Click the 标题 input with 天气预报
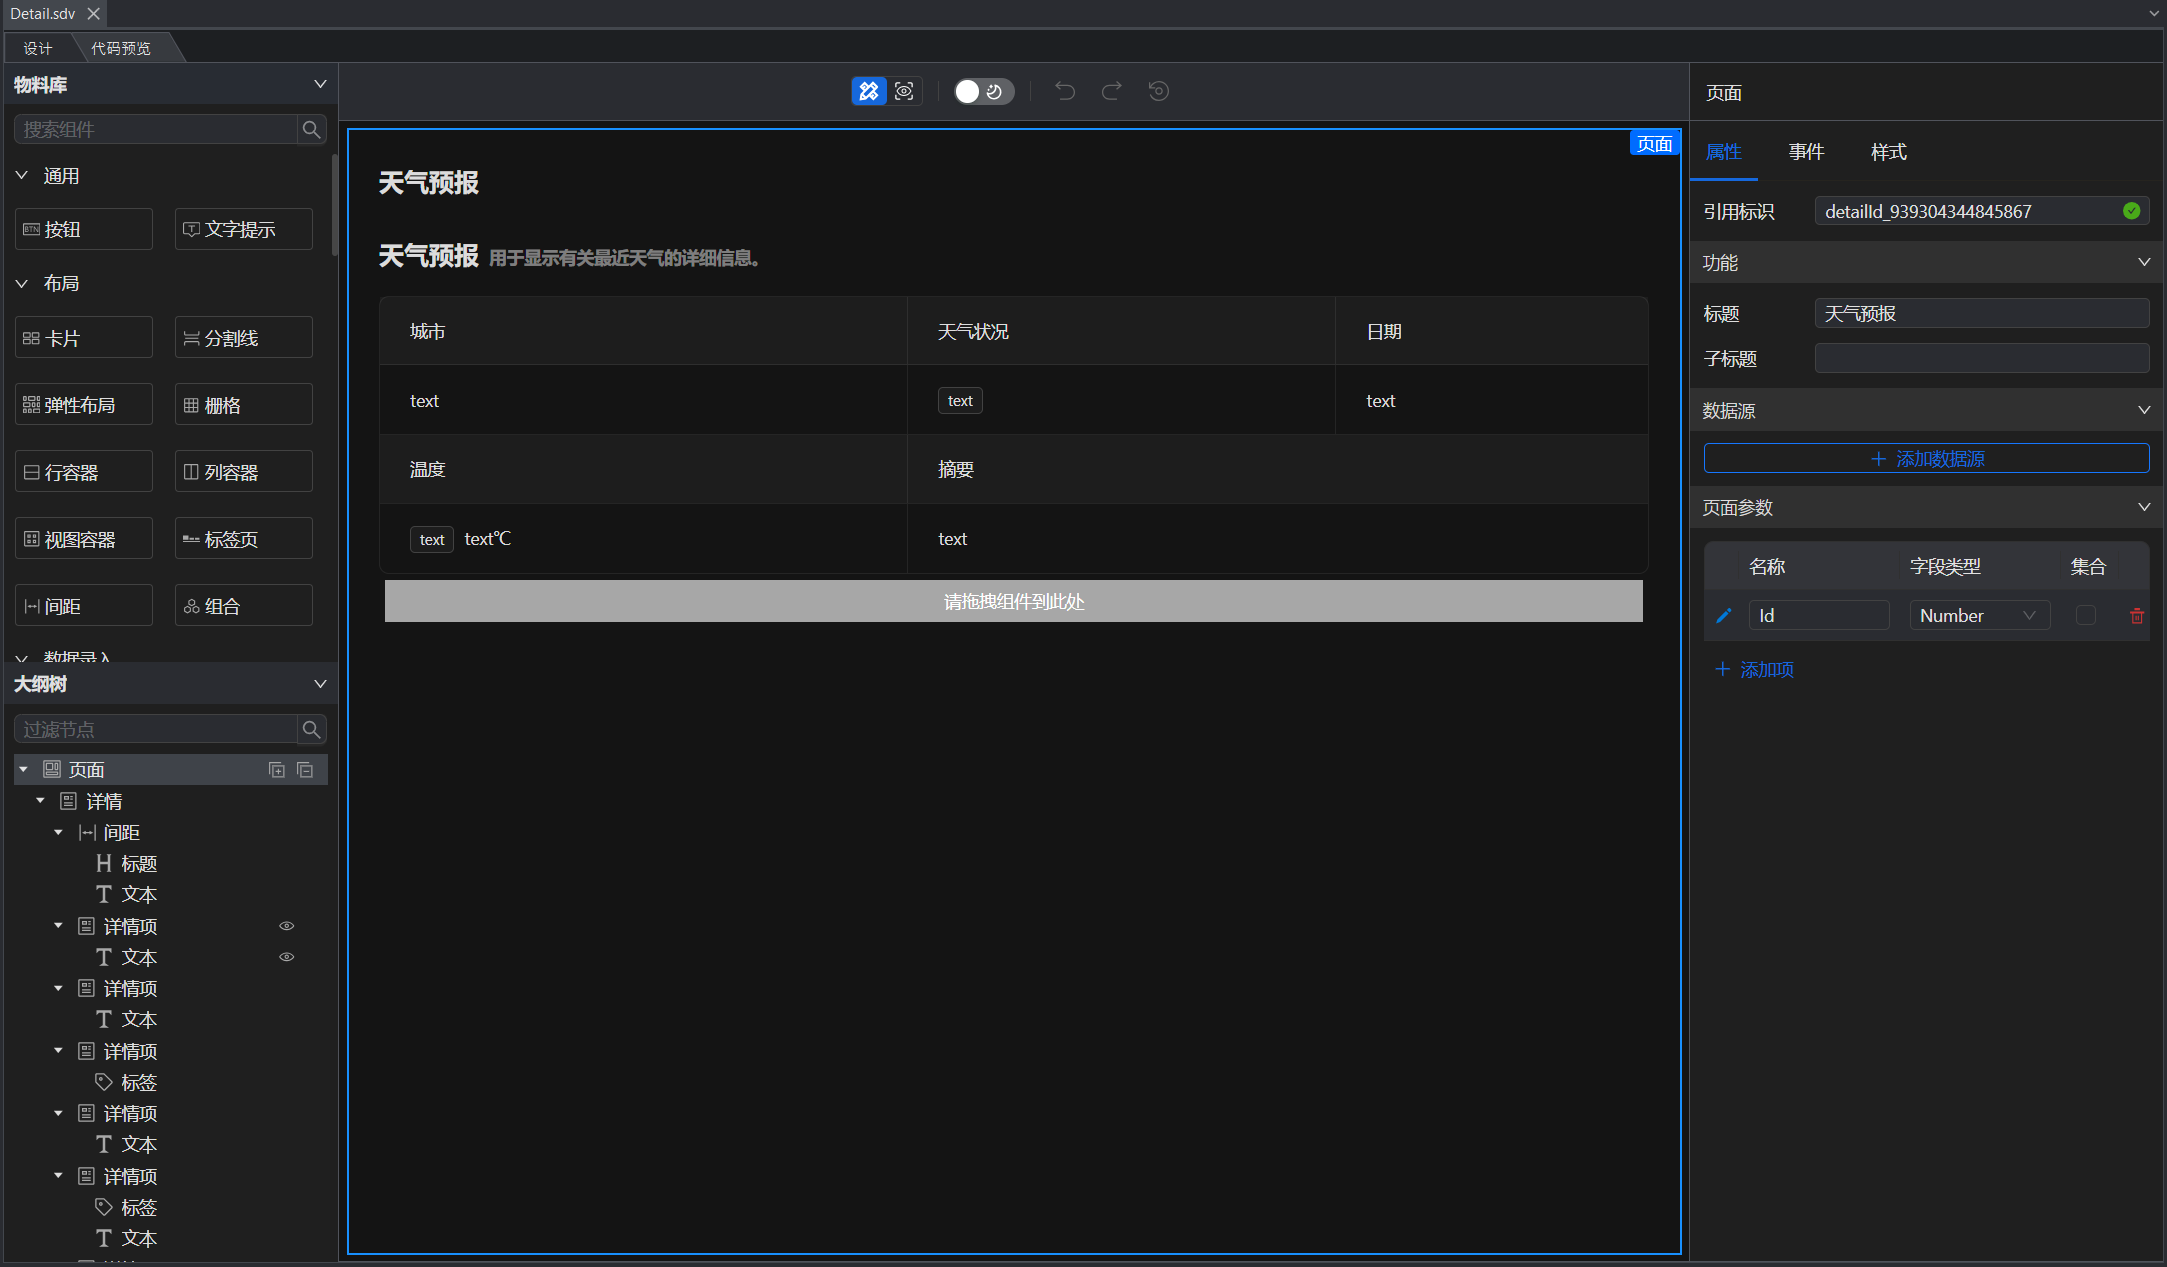 [1982, 313]
